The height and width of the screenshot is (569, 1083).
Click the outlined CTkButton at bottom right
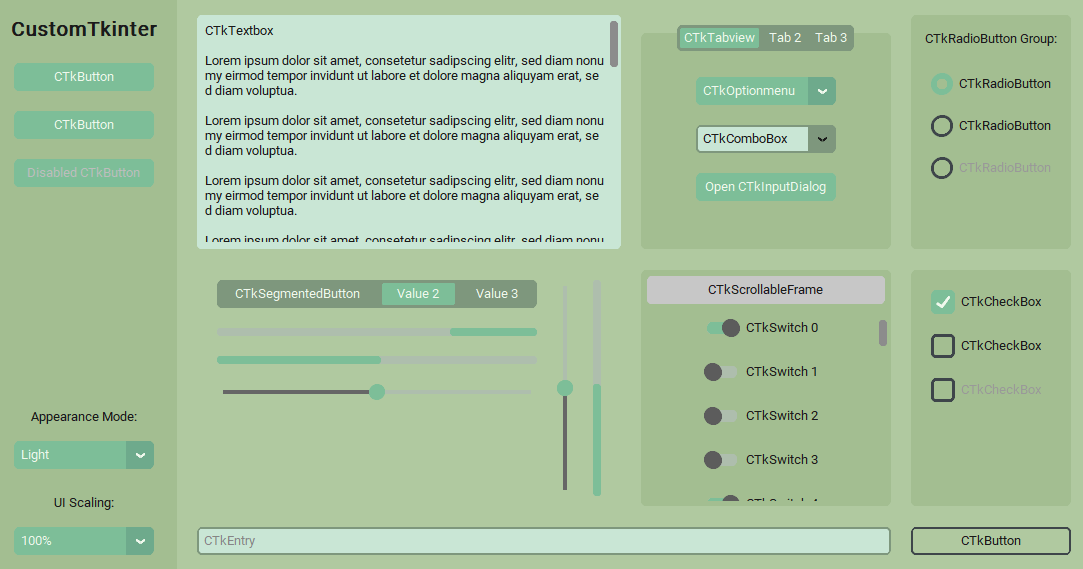[990, 541]
